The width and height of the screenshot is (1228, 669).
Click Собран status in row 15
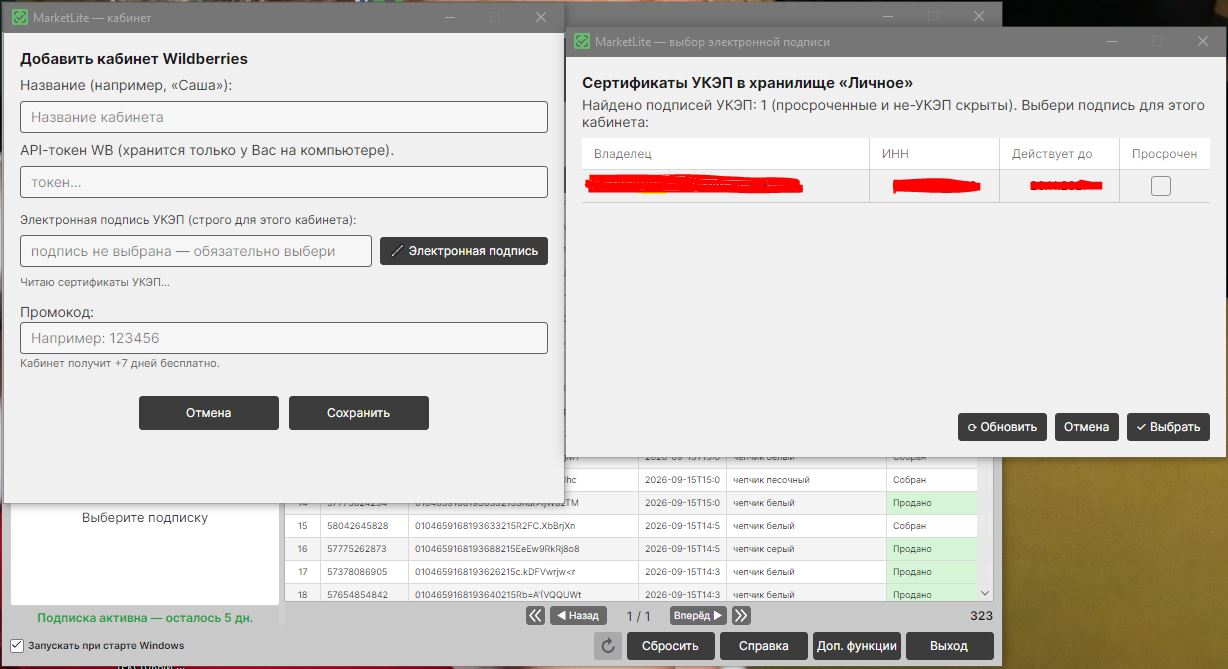931,526
